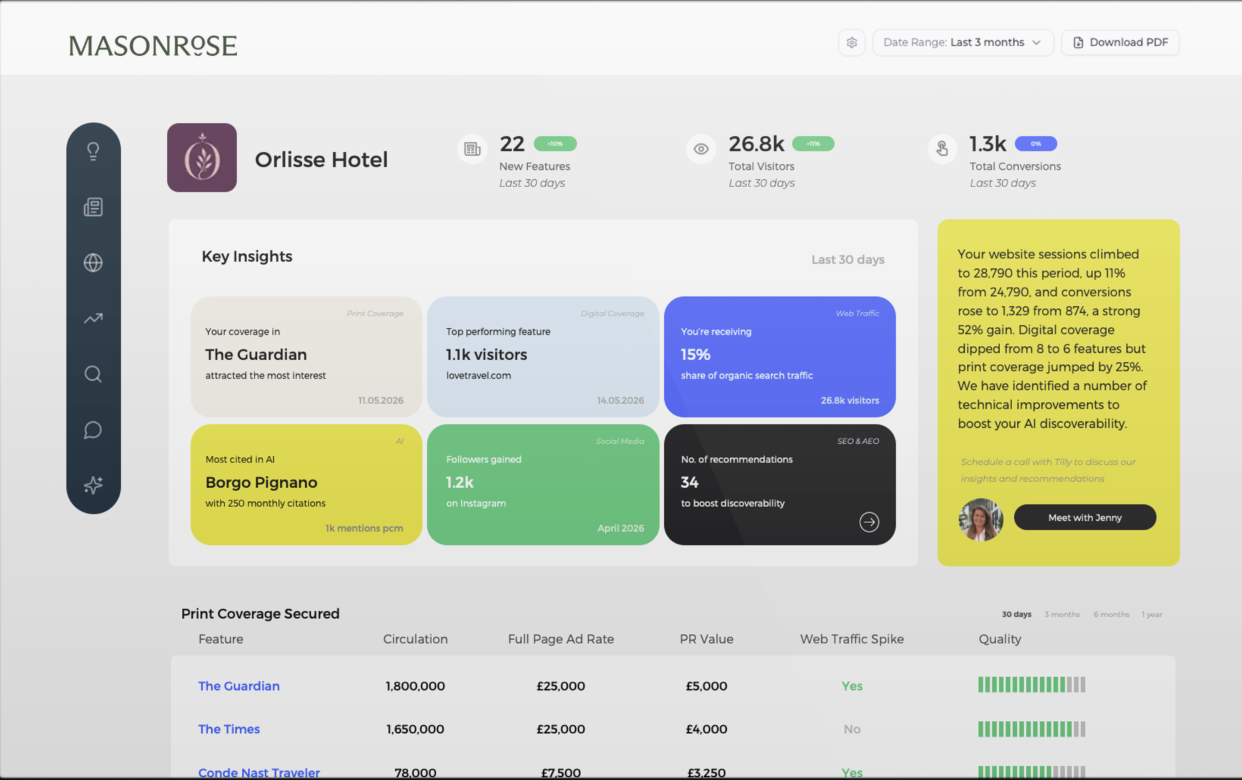Click the Quality column header
1242x780 pixels.
pos(1000,639)
